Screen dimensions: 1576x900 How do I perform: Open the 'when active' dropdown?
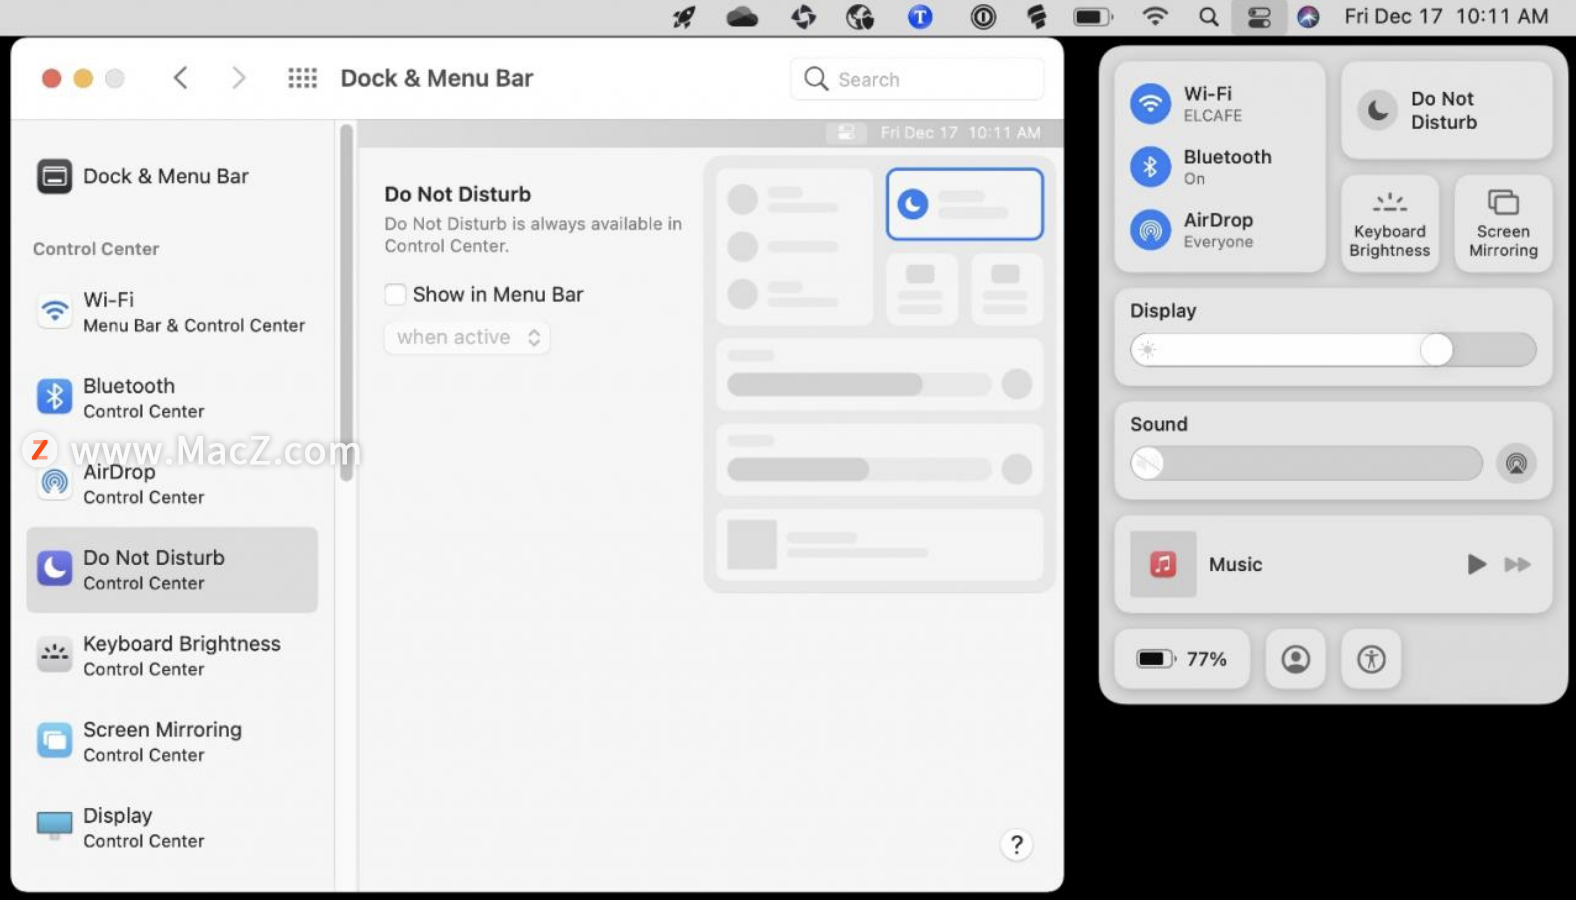(x=467, y=338)
